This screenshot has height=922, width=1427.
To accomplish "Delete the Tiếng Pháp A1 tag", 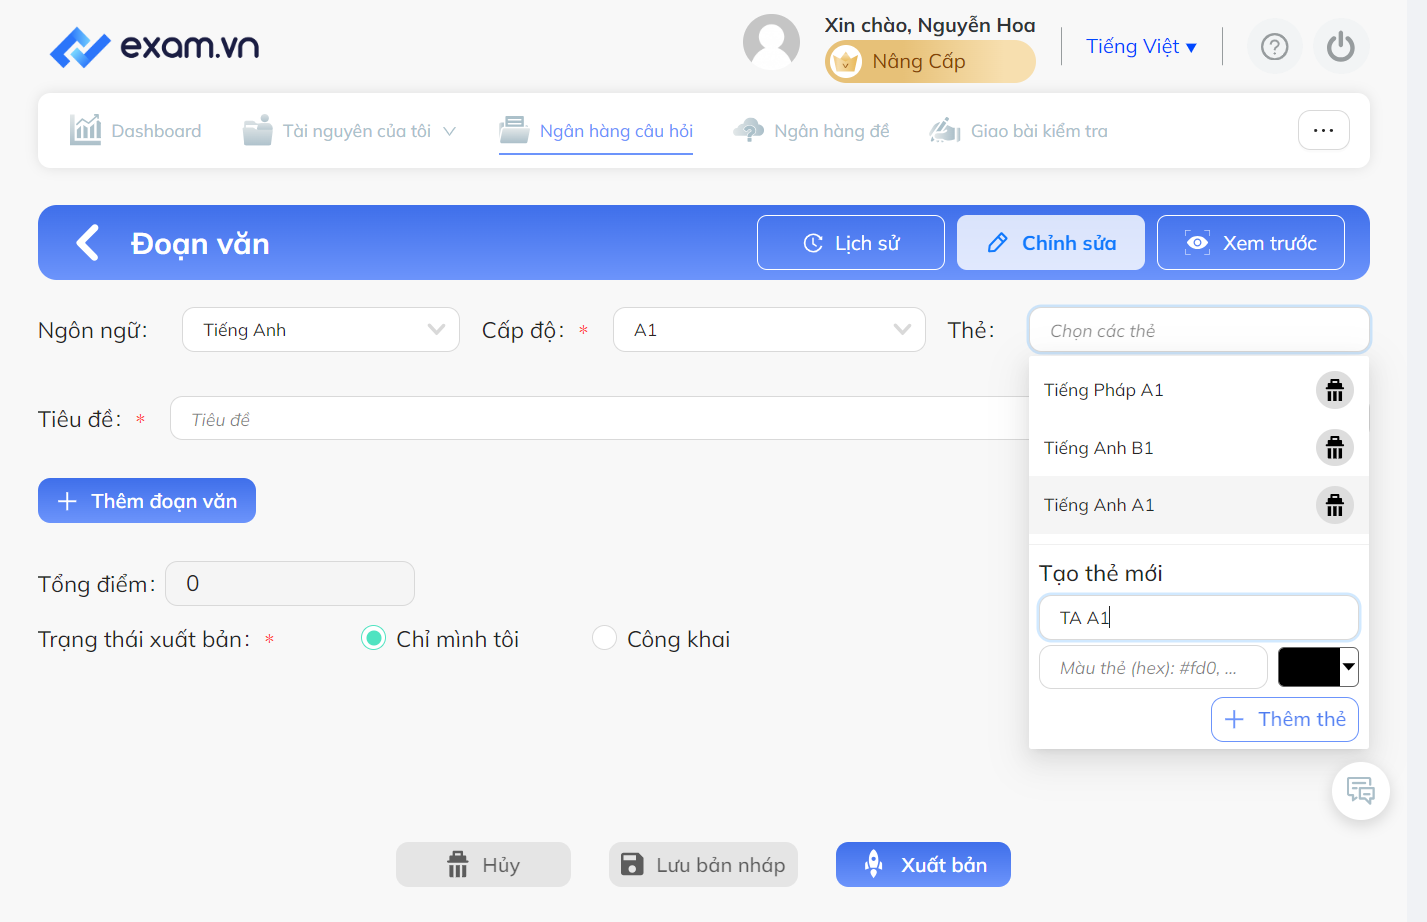I will click(1334, 390).
